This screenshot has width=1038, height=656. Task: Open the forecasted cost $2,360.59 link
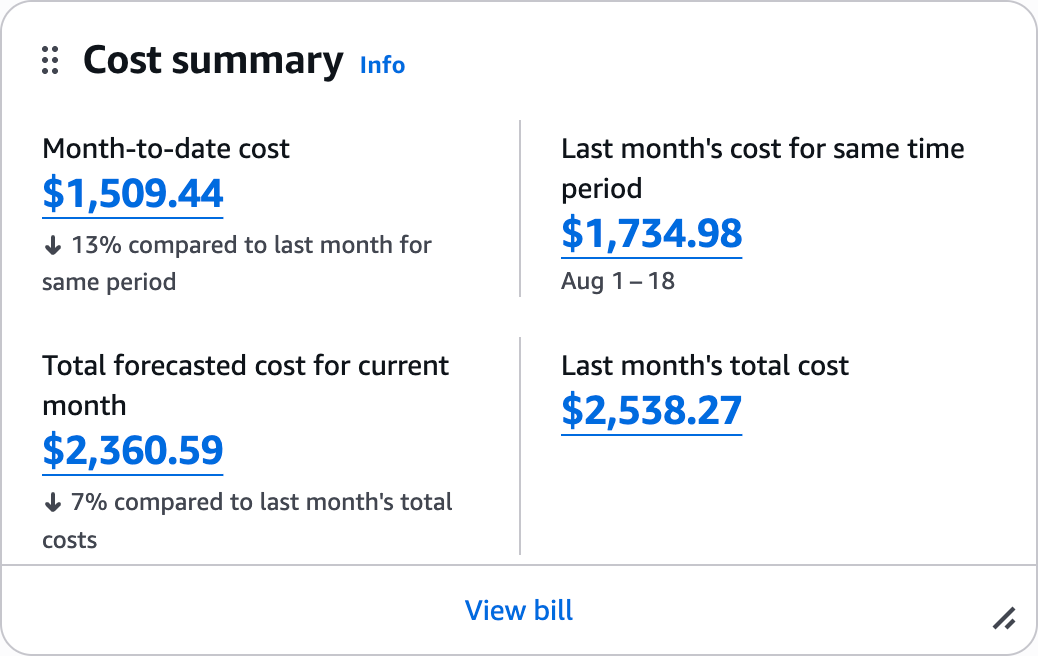tap(132, 450)
